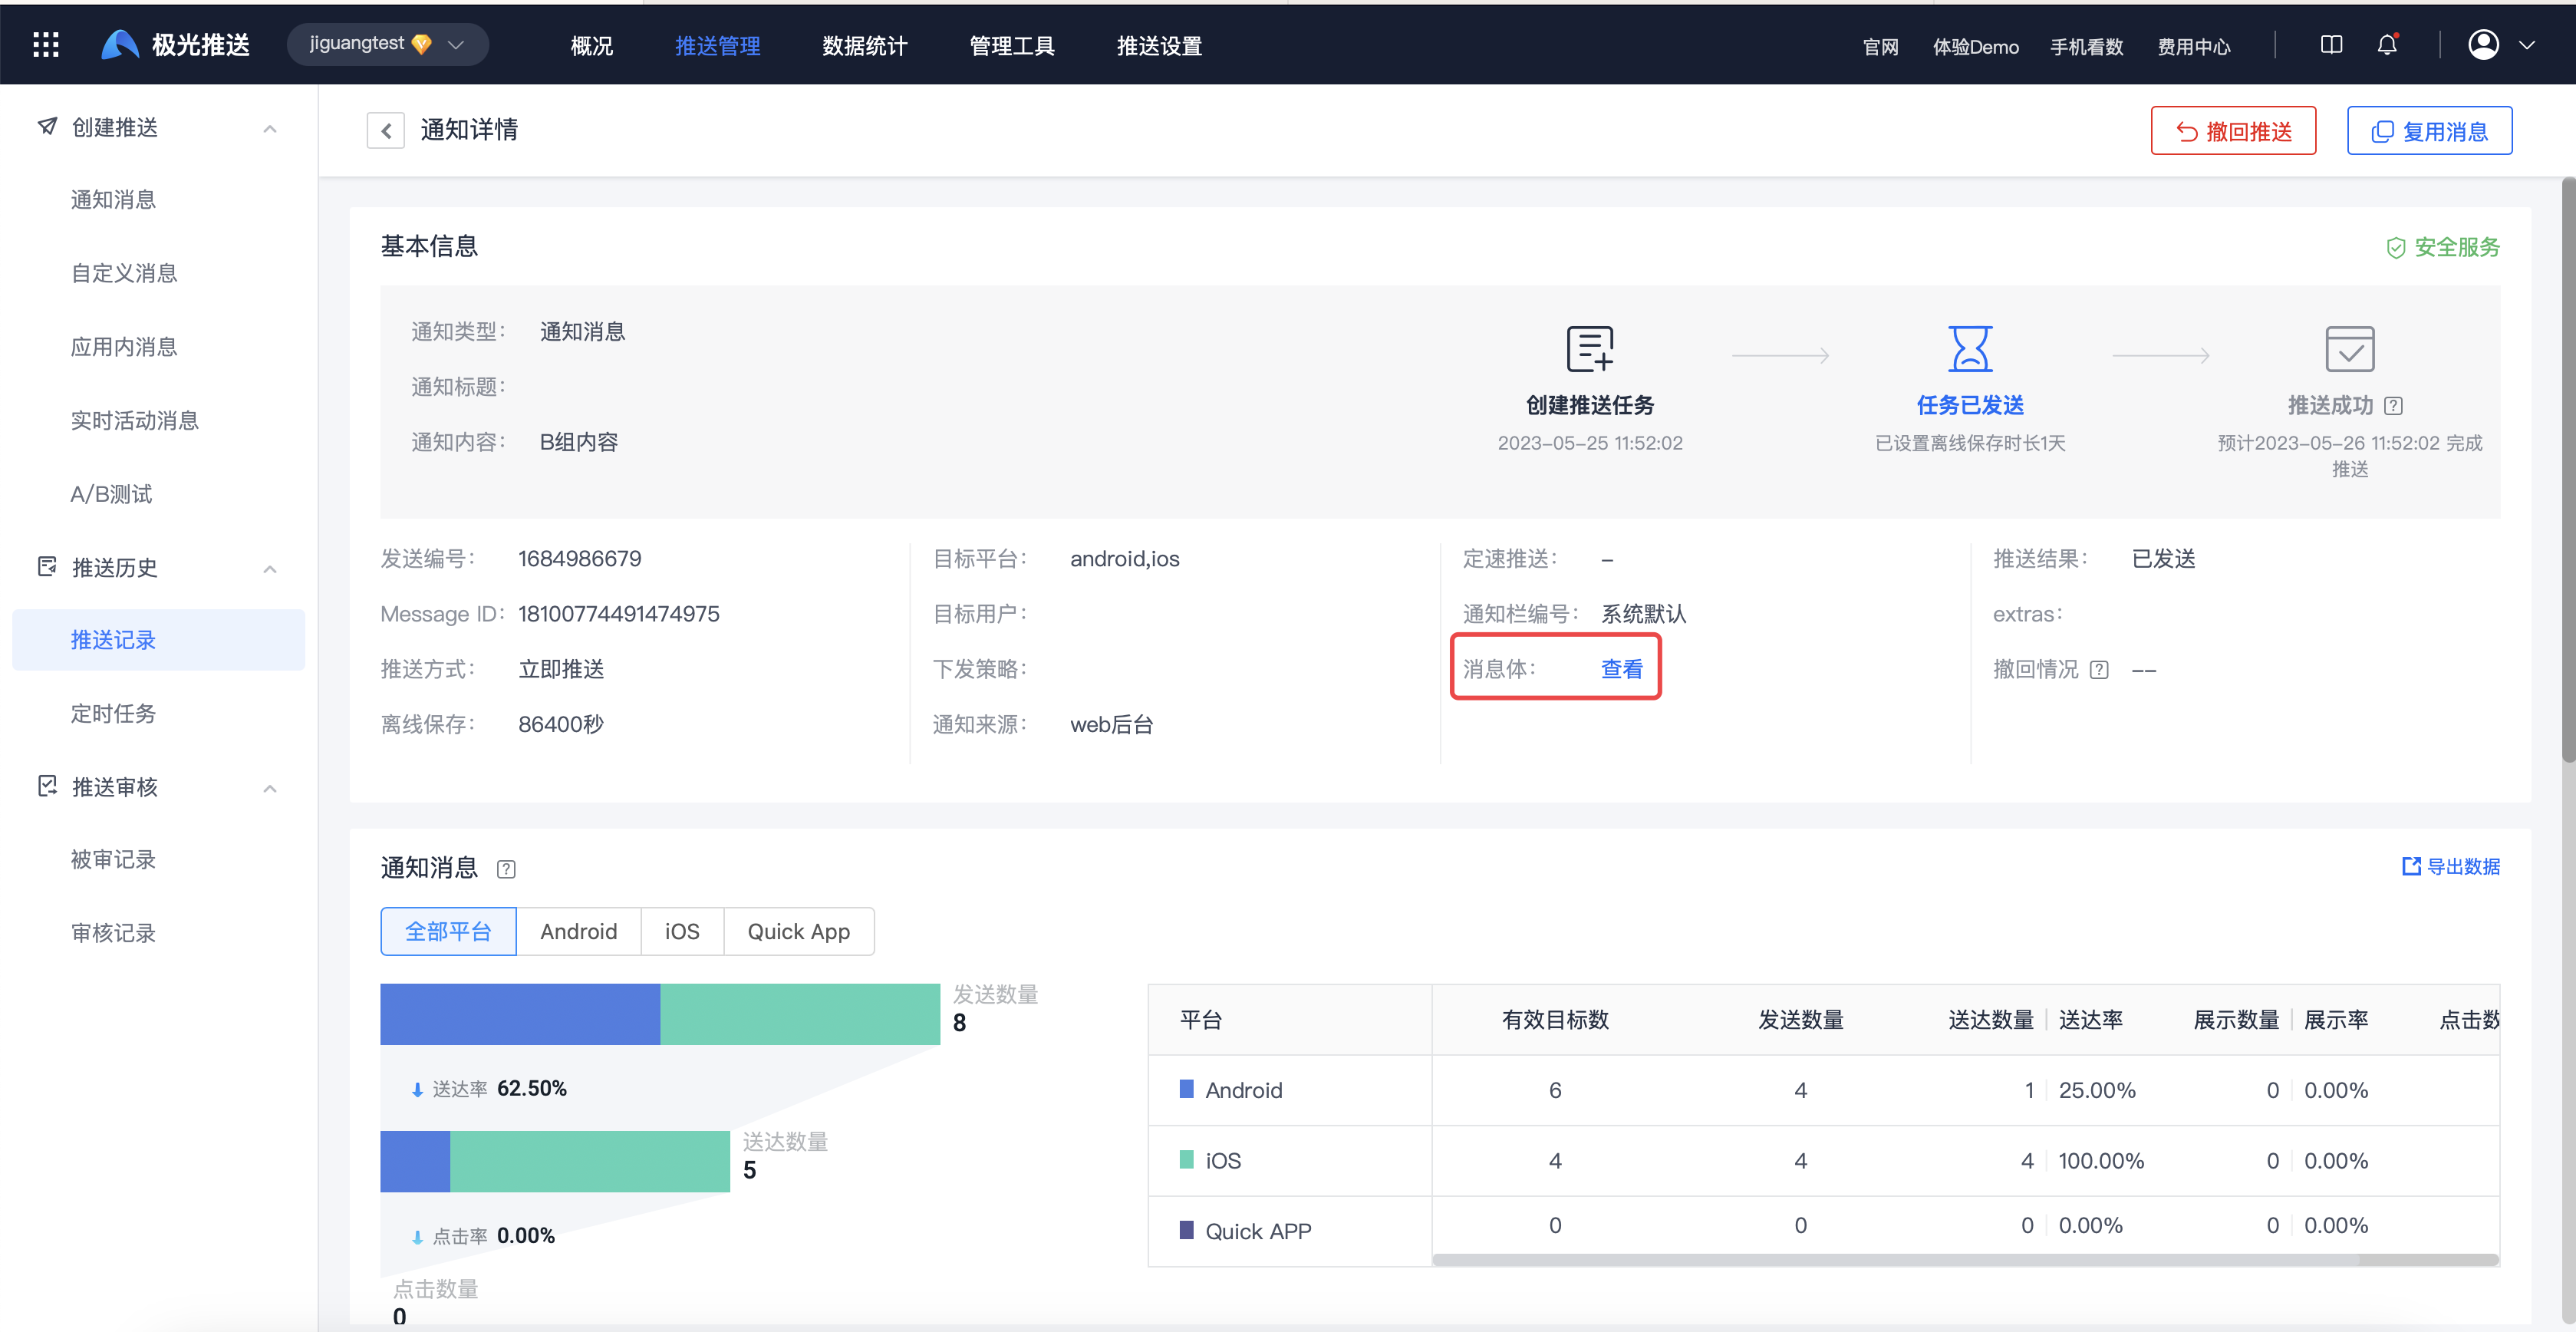Open the app grid menu icon

coord(46,45)
